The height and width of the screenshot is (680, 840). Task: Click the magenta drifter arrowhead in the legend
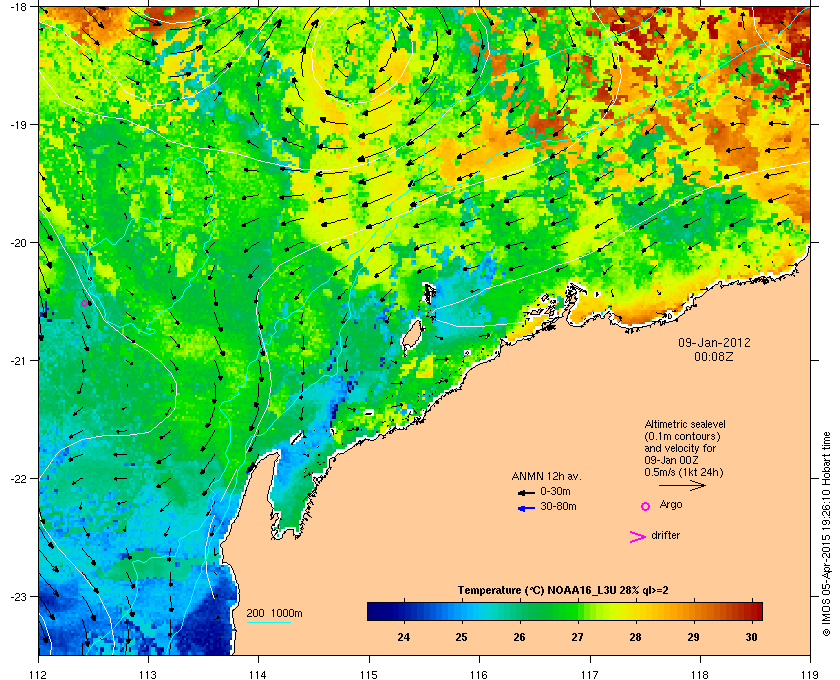pos(638,537)
